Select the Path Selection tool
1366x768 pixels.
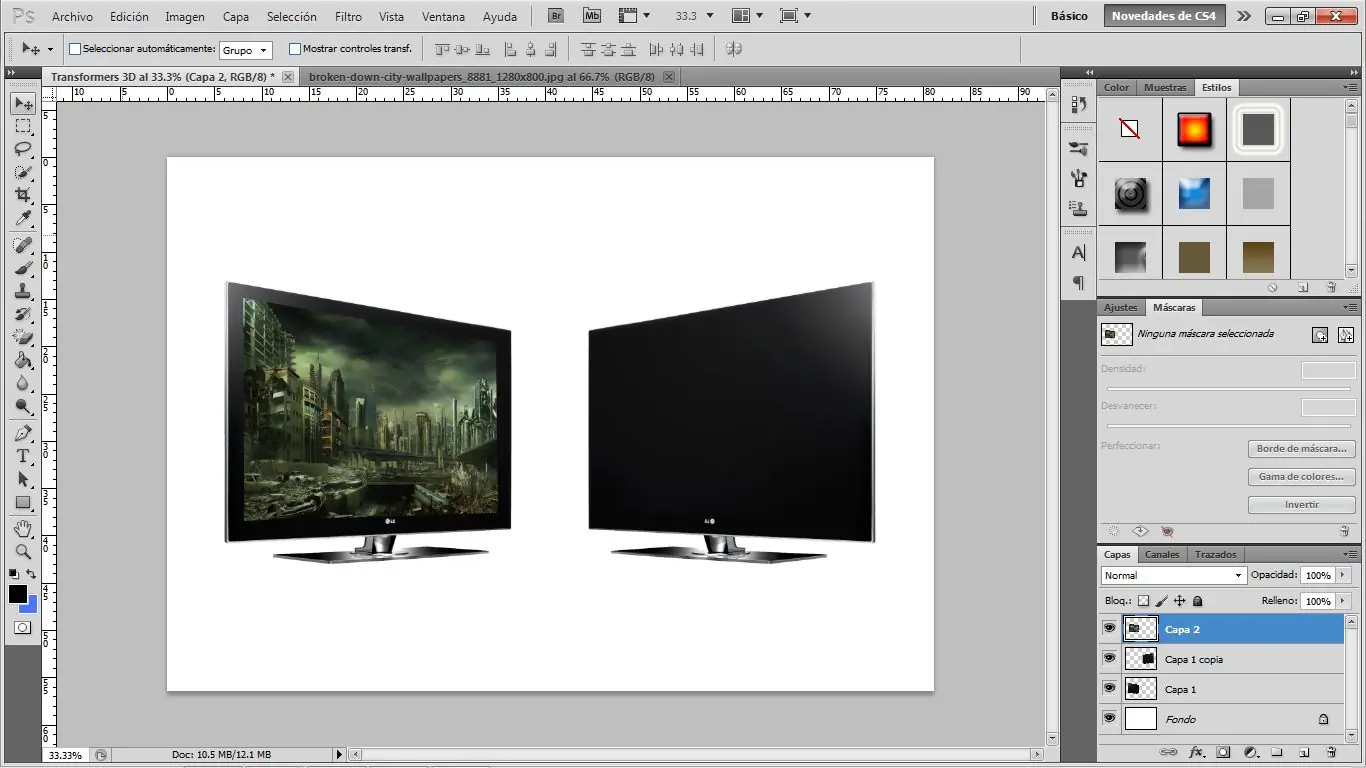point(23,479)
